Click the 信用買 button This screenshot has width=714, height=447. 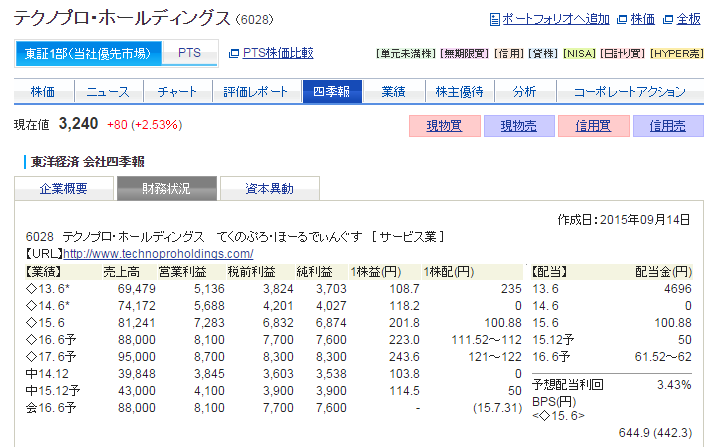593,126
